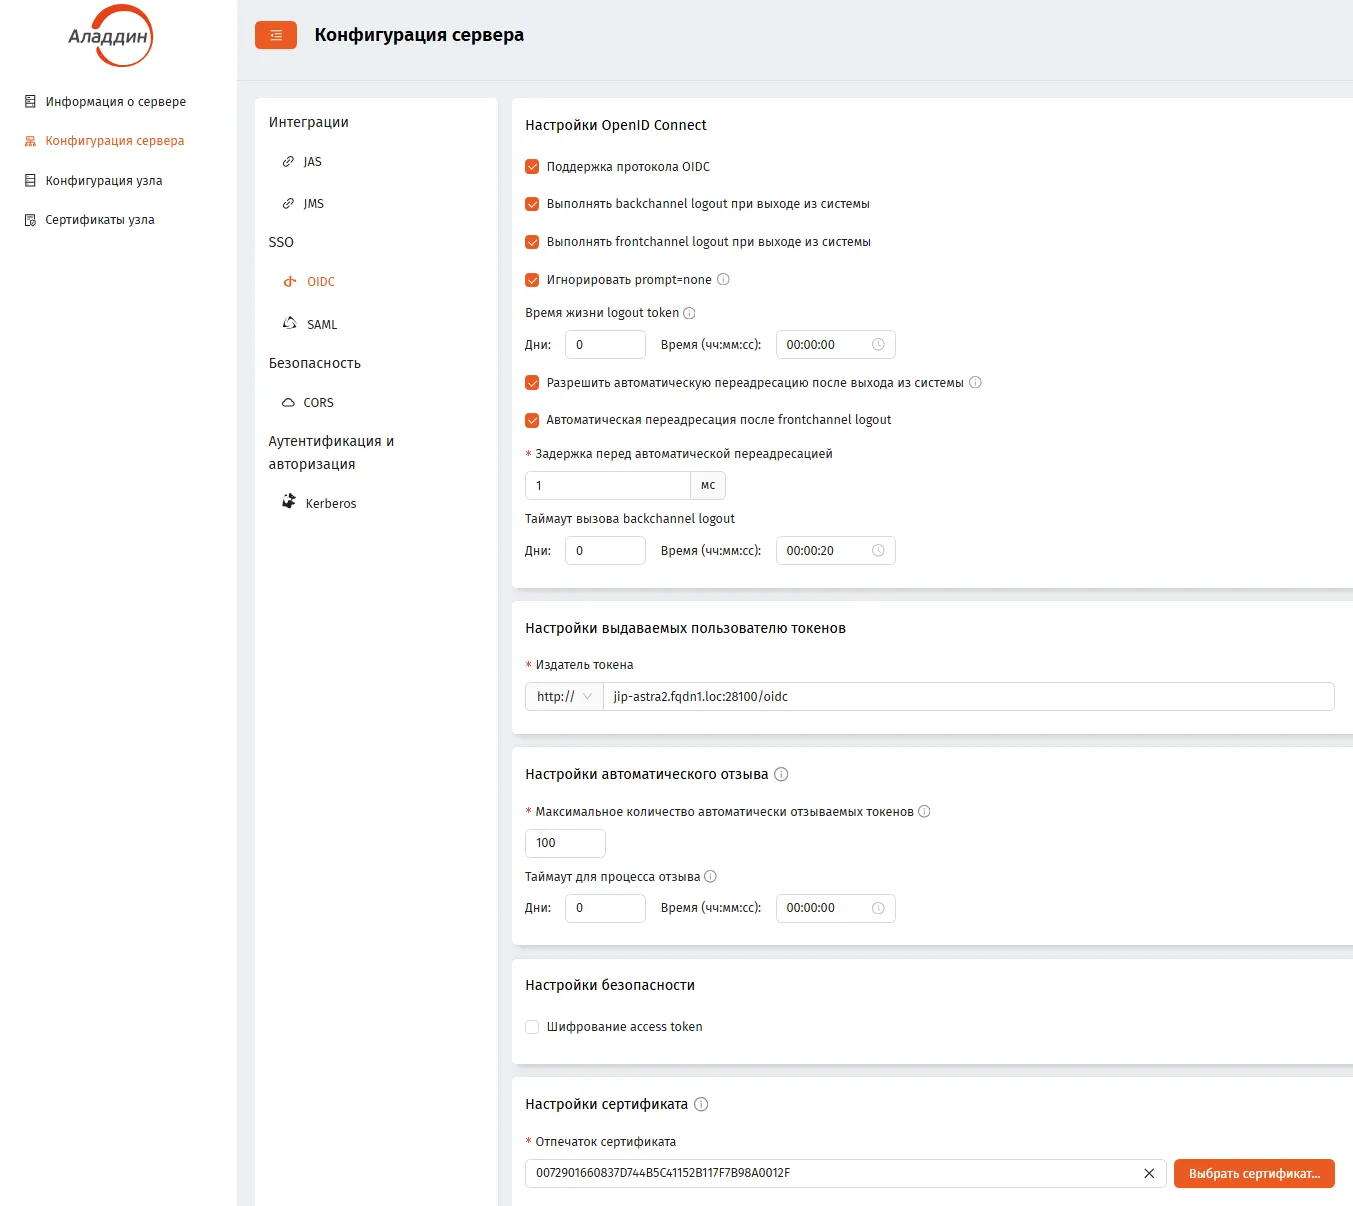Click the Издатель токена address input field
Screen dimensions: 1353x1206
(x=969, y=697)
